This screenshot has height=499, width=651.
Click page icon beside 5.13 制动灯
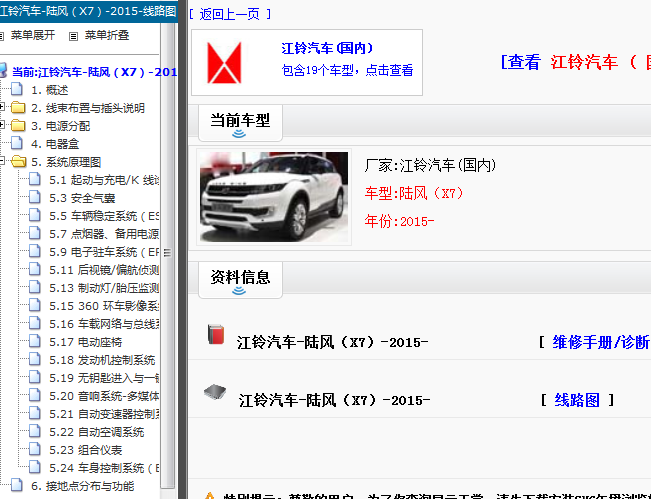[x=35, y=287]
